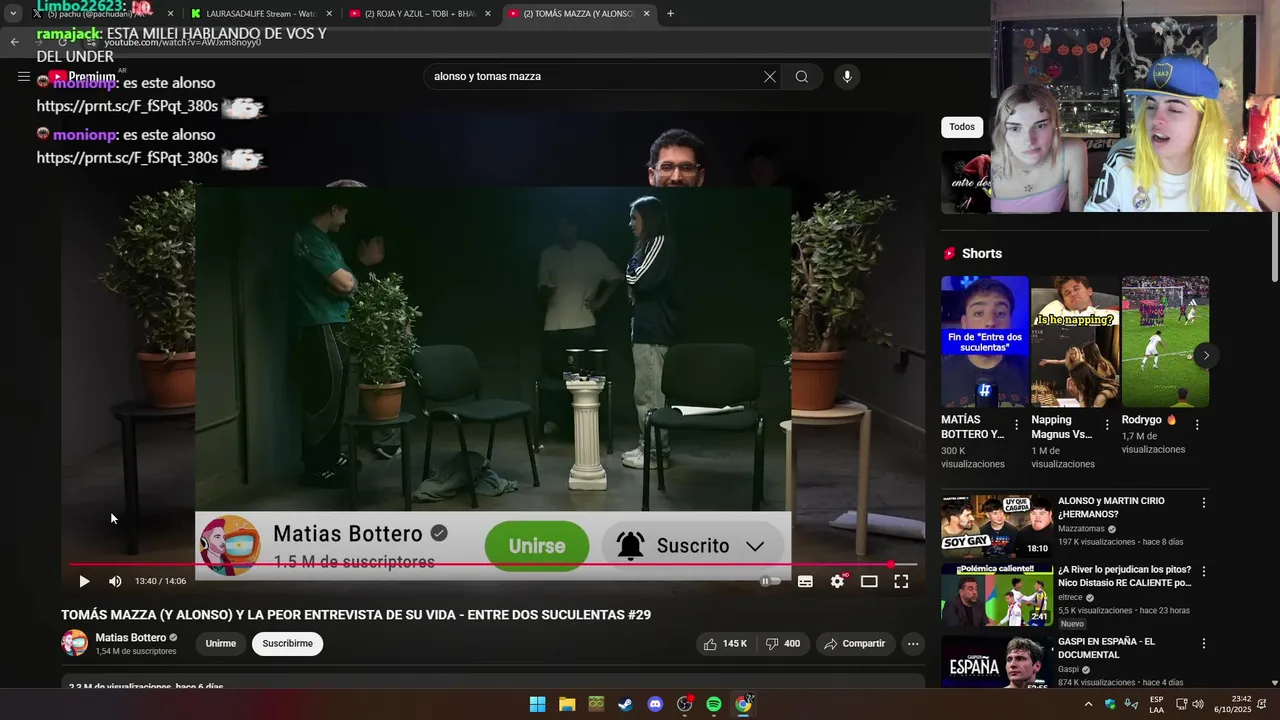Open Chrome from the taskbar
Image resolution: width=1280 pixels, height=720 pixels.
point(743,704)
